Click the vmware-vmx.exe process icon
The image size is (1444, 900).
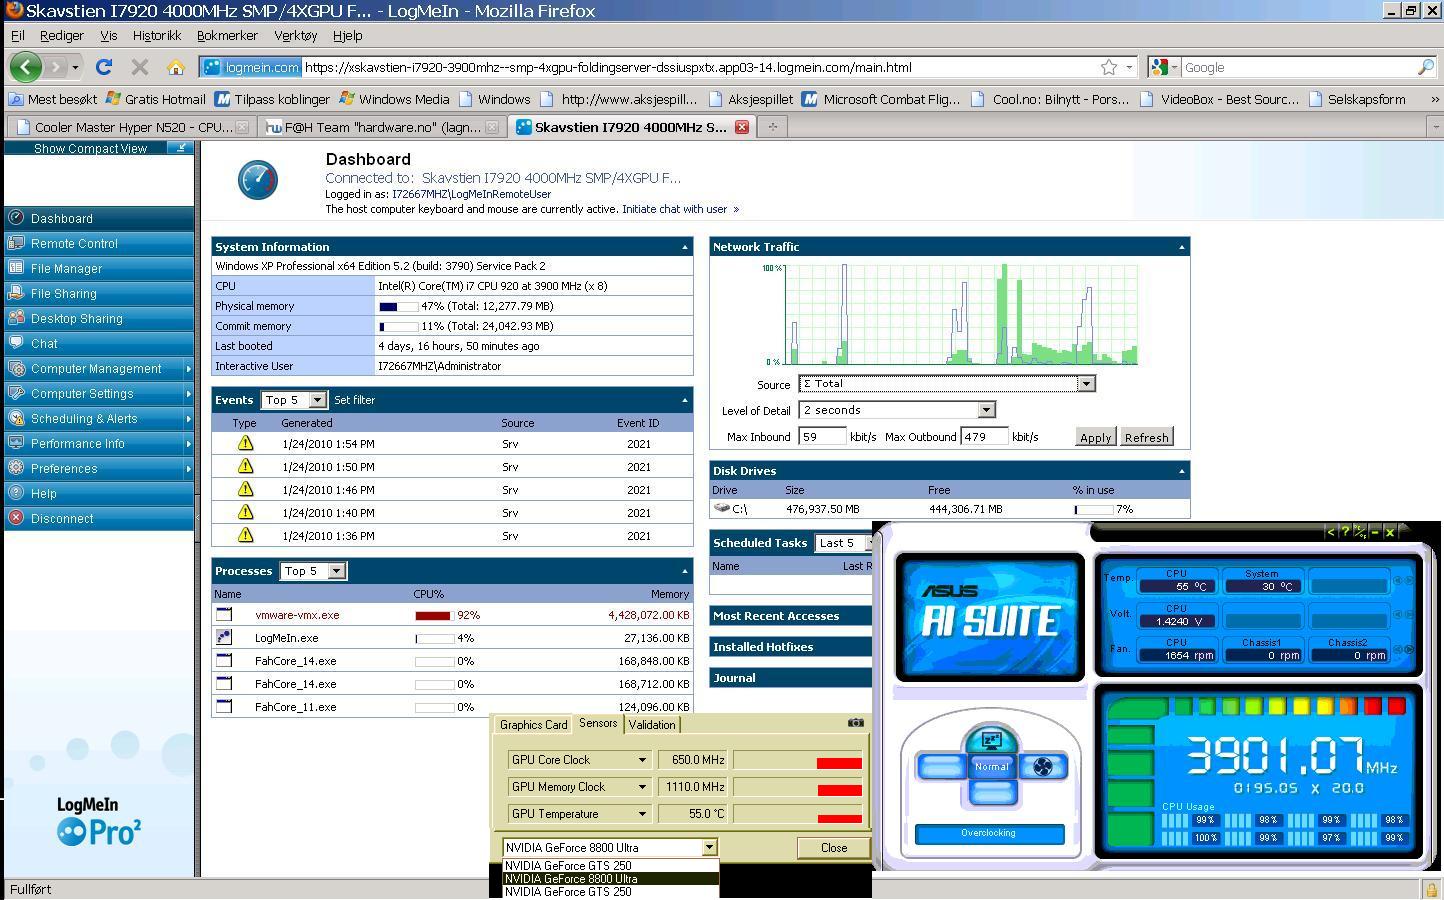[224, 615]
